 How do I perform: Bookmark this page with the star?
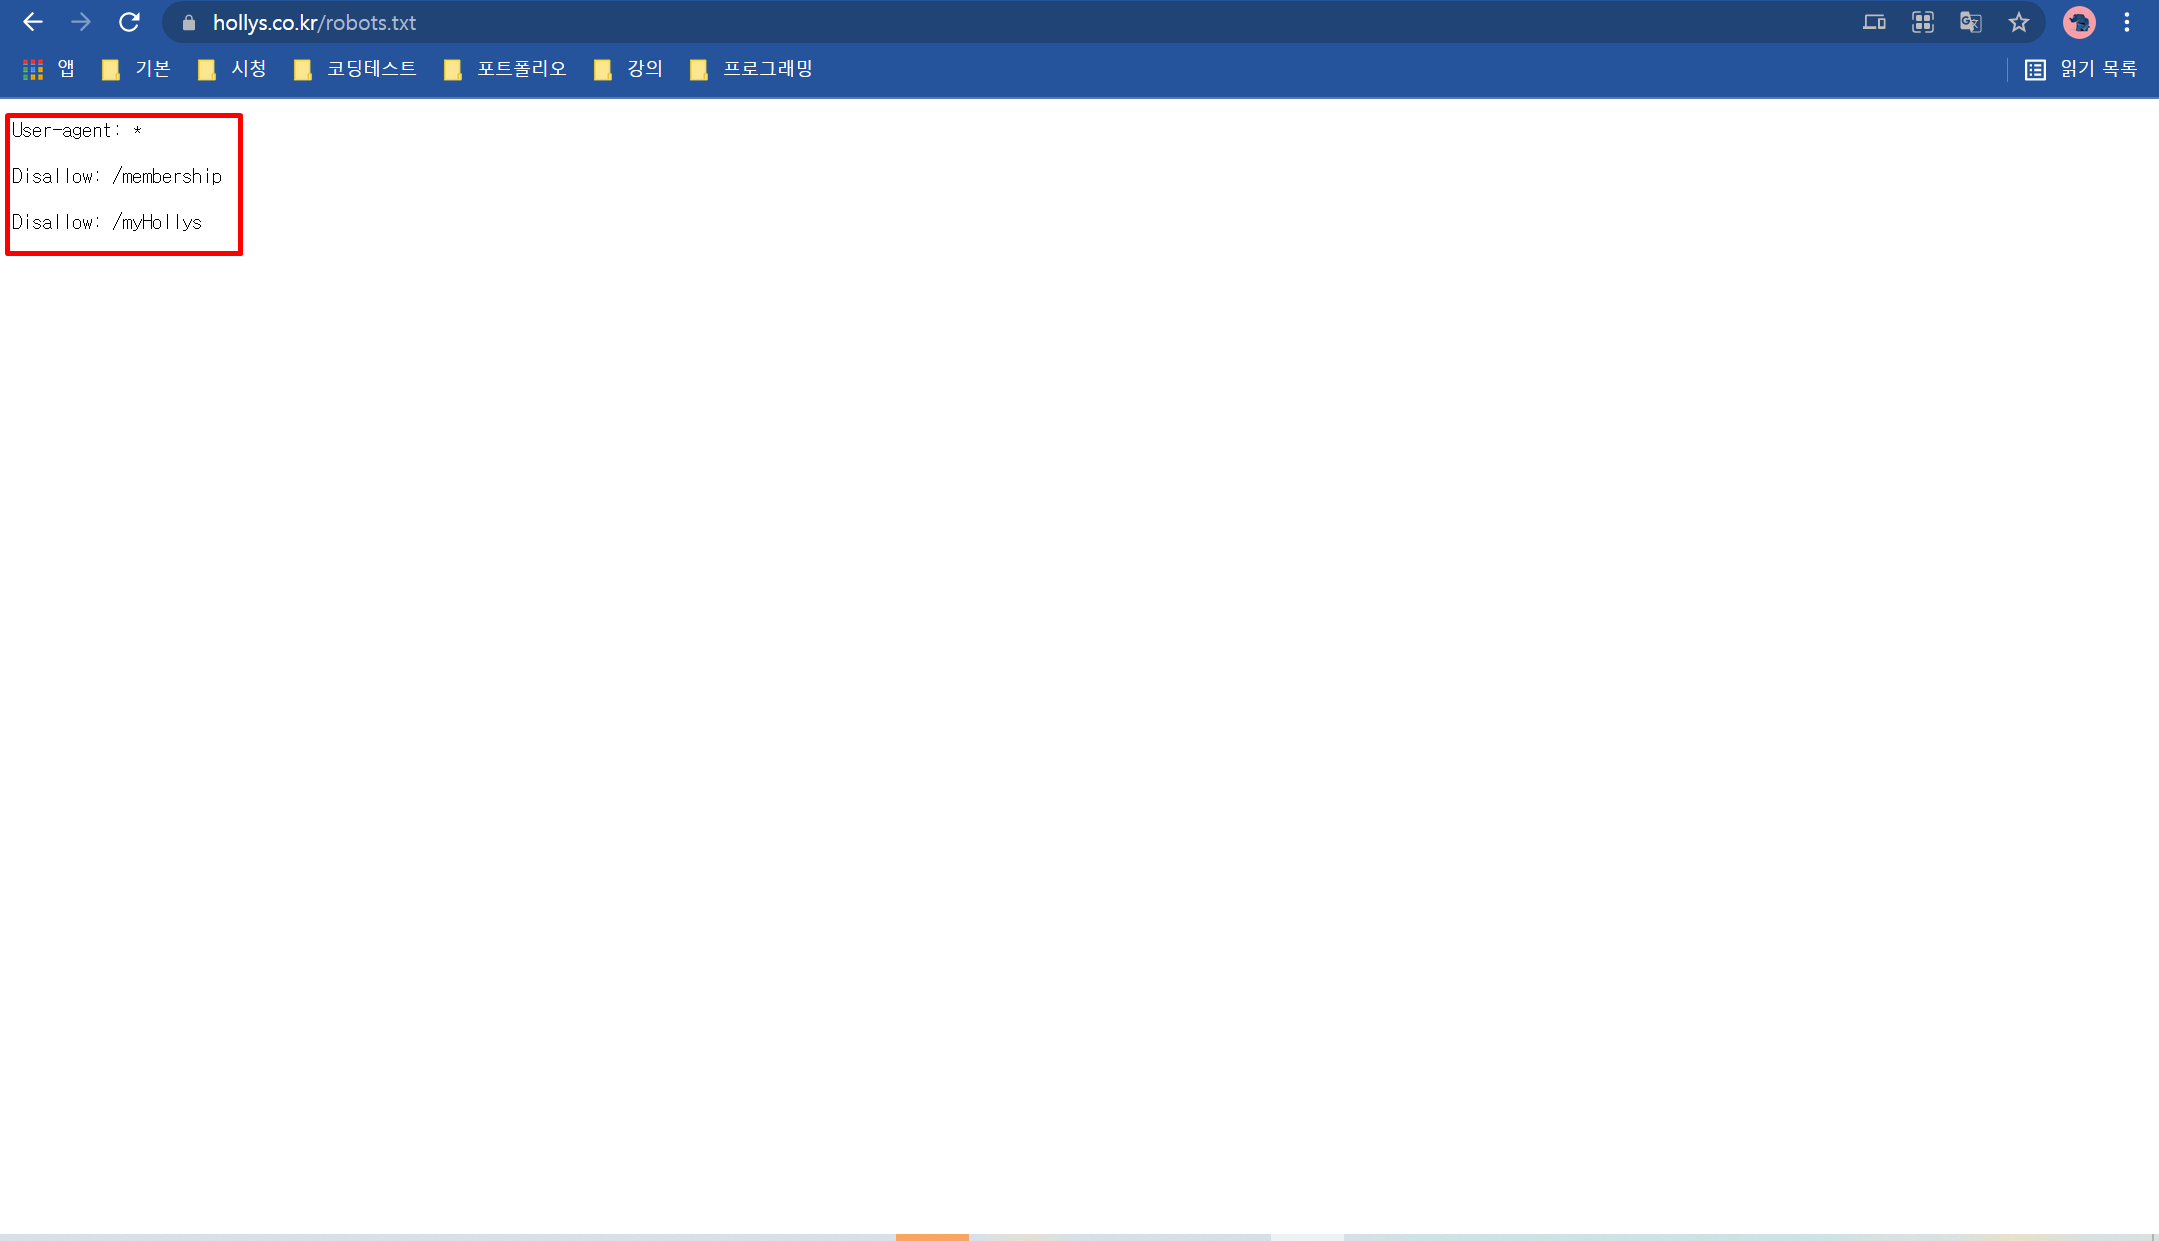(x=2018, y=22)
